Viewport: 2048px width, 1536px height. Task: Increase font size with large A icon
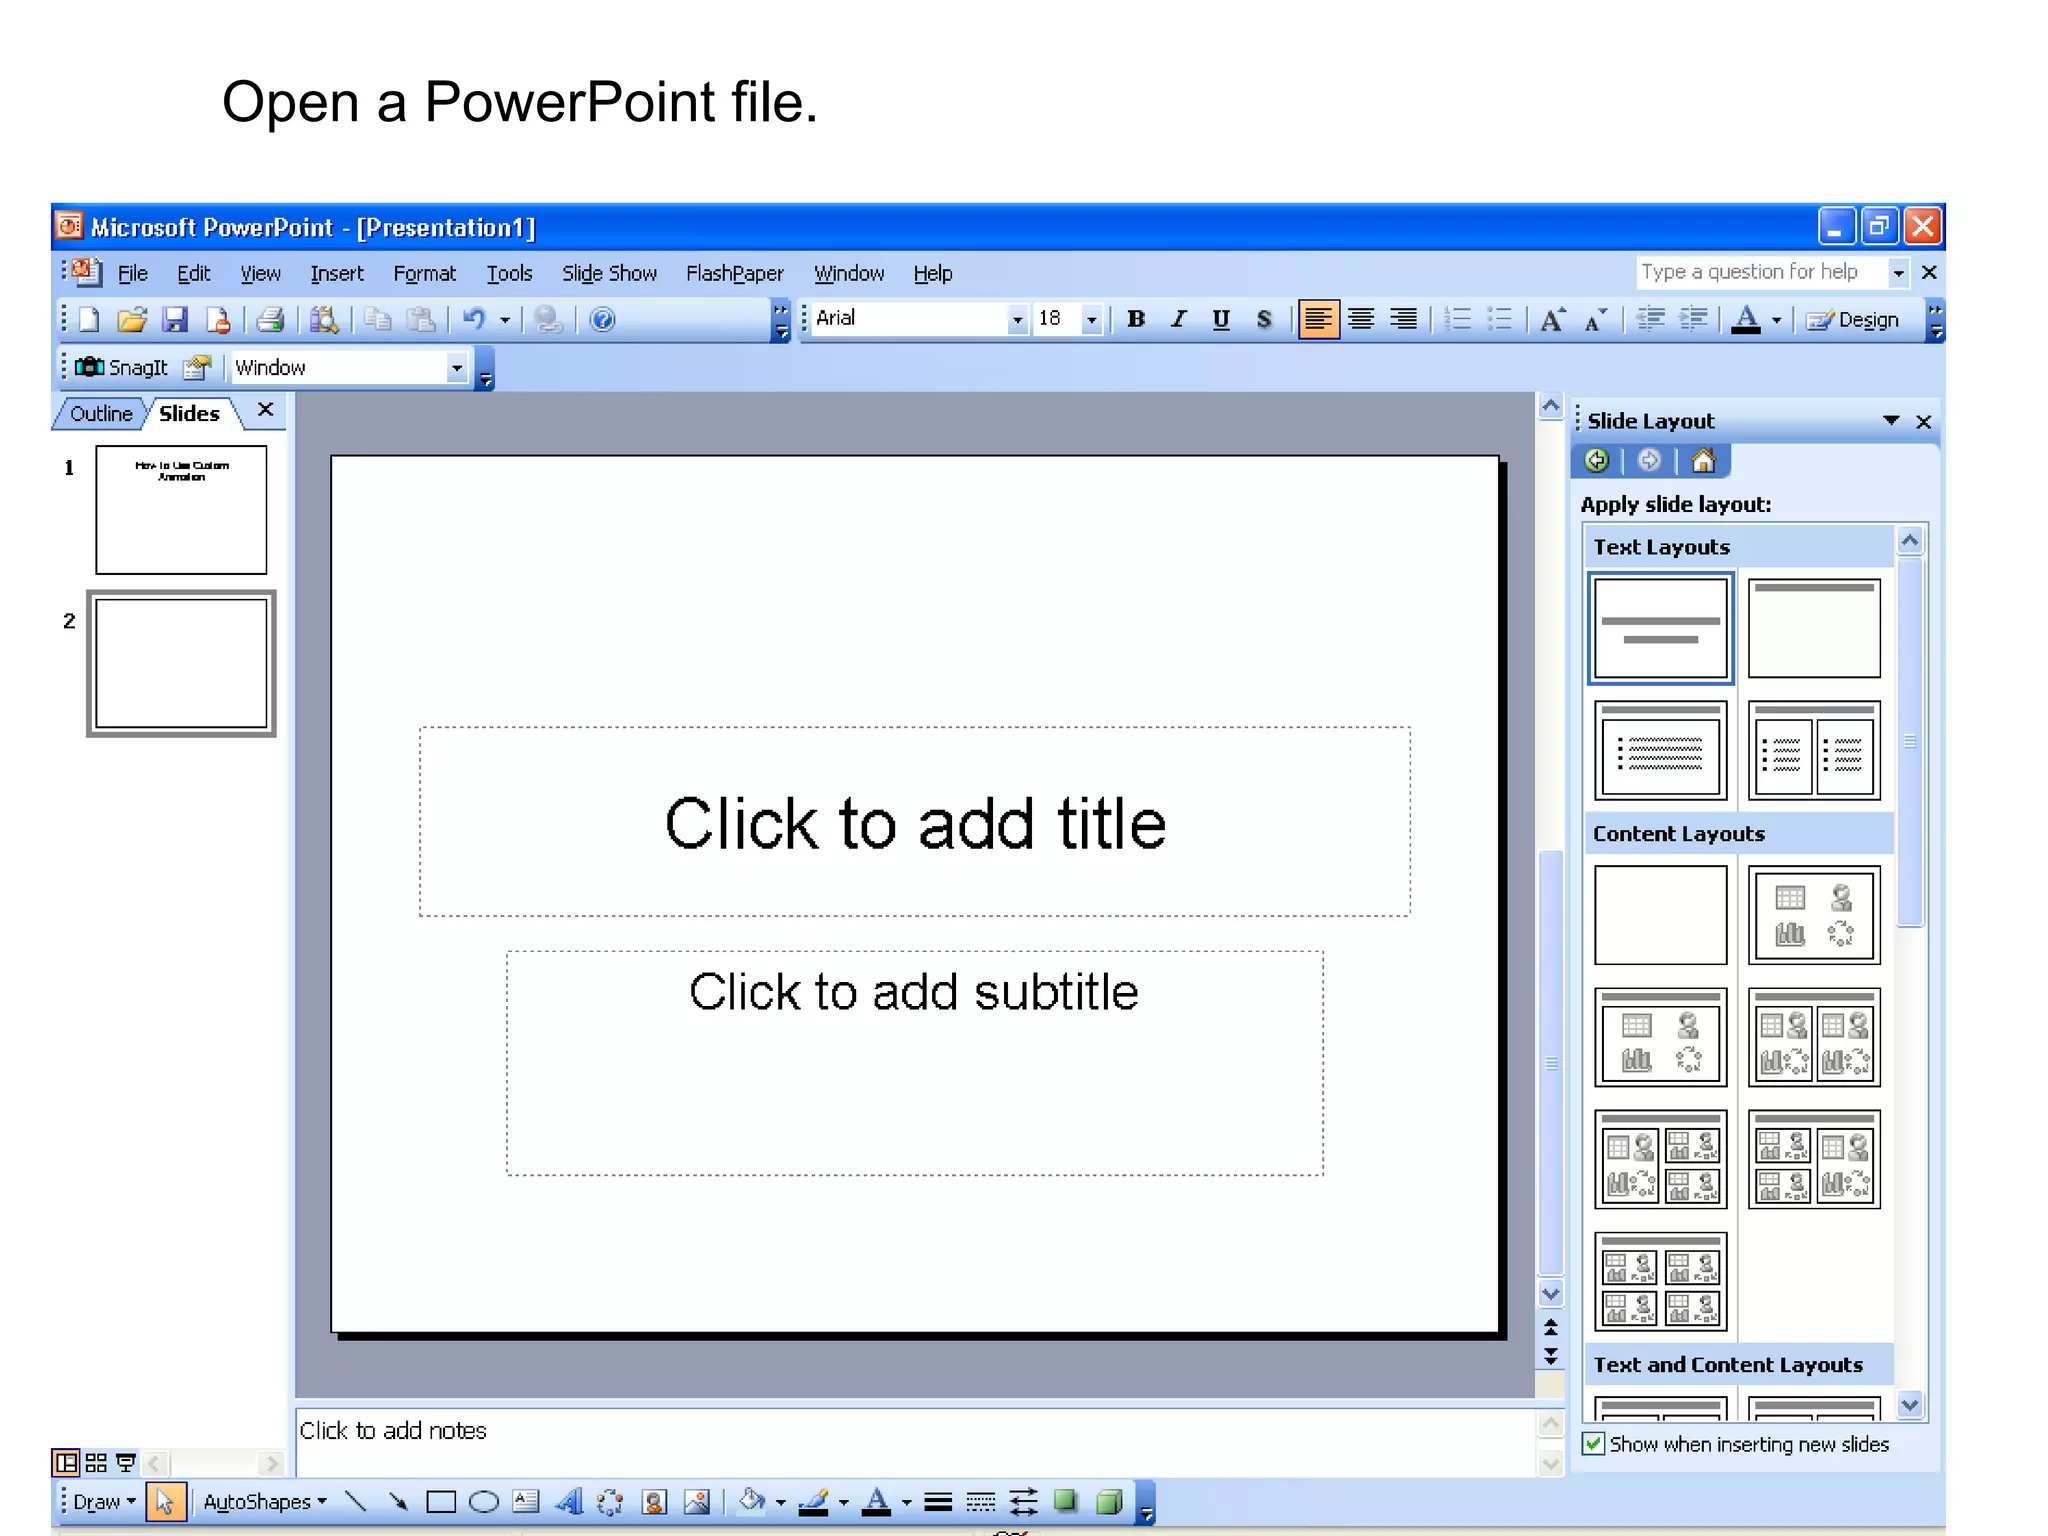(1552, 320)
